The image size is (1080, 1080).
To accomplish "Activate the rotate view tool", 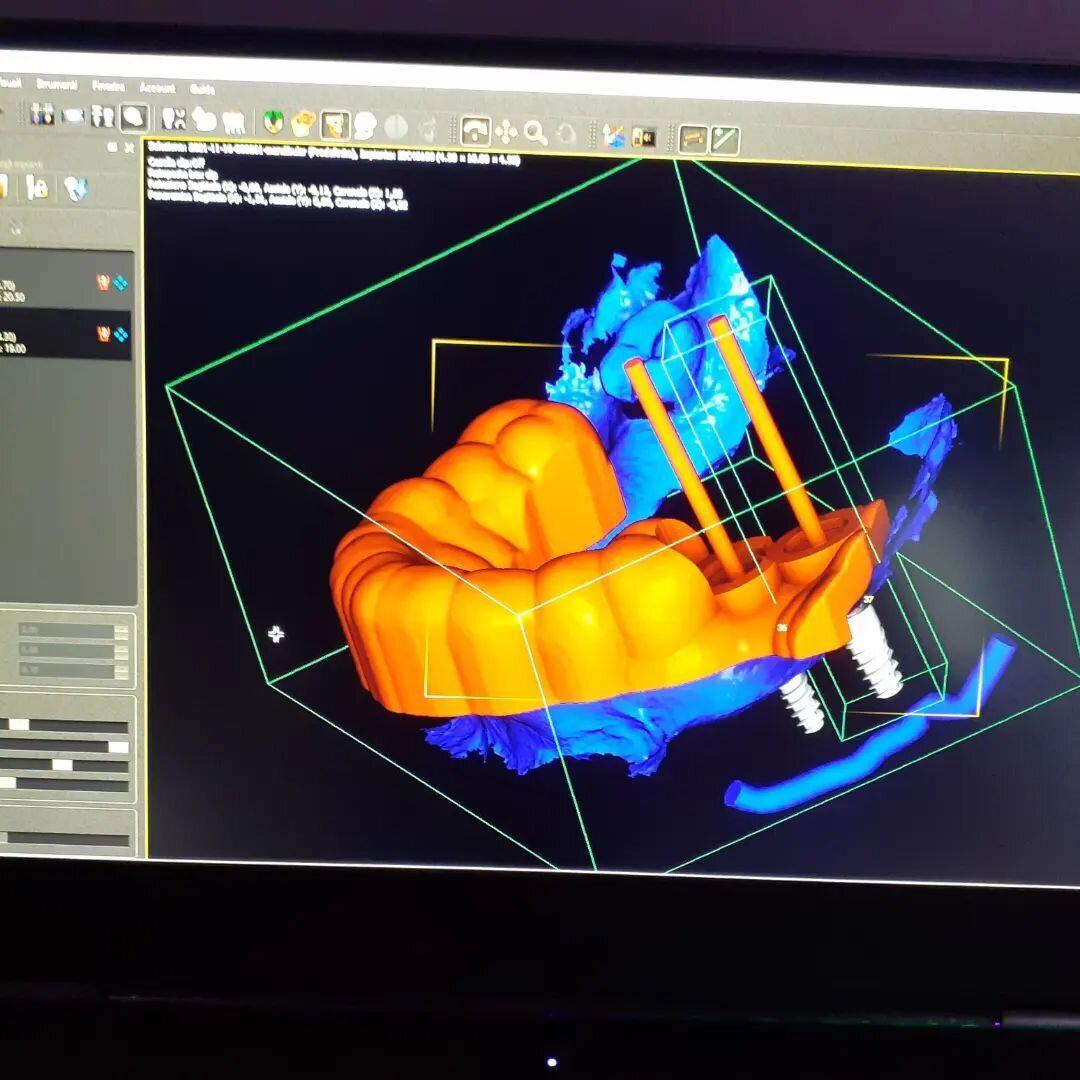I will point(475,130).
